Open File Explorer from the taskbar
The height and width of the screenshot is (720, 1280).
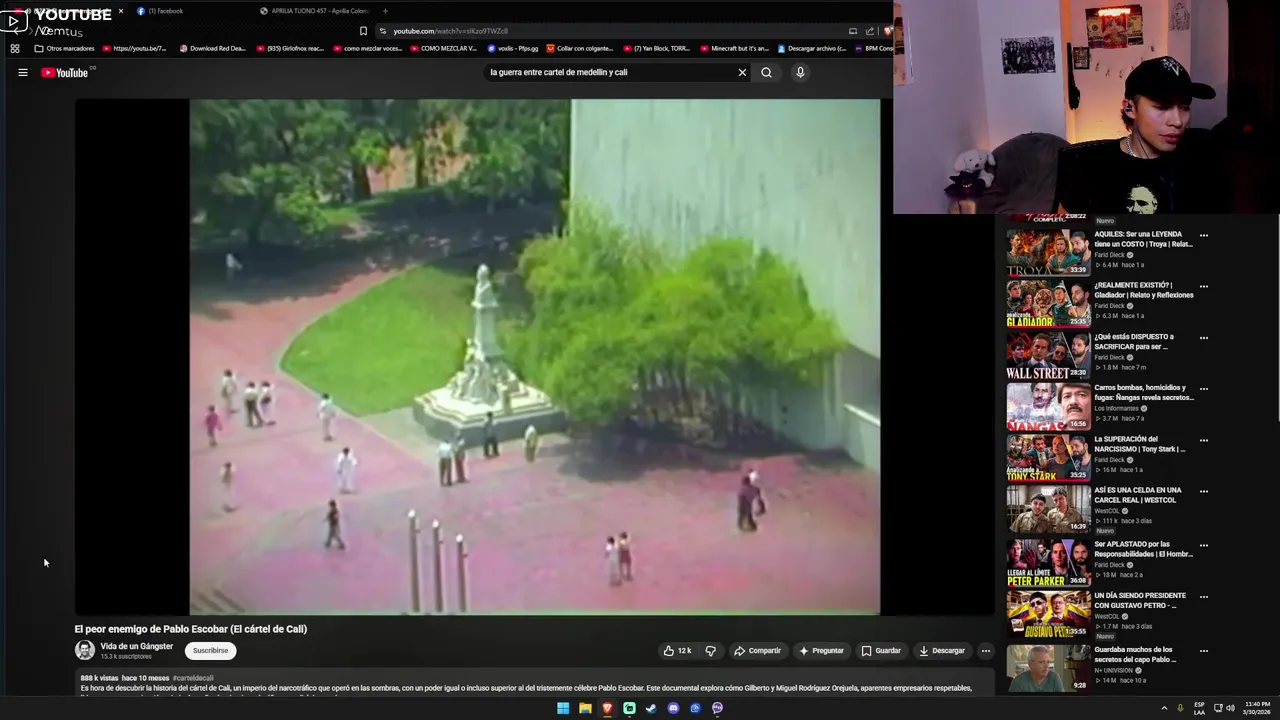coord(585,708)
